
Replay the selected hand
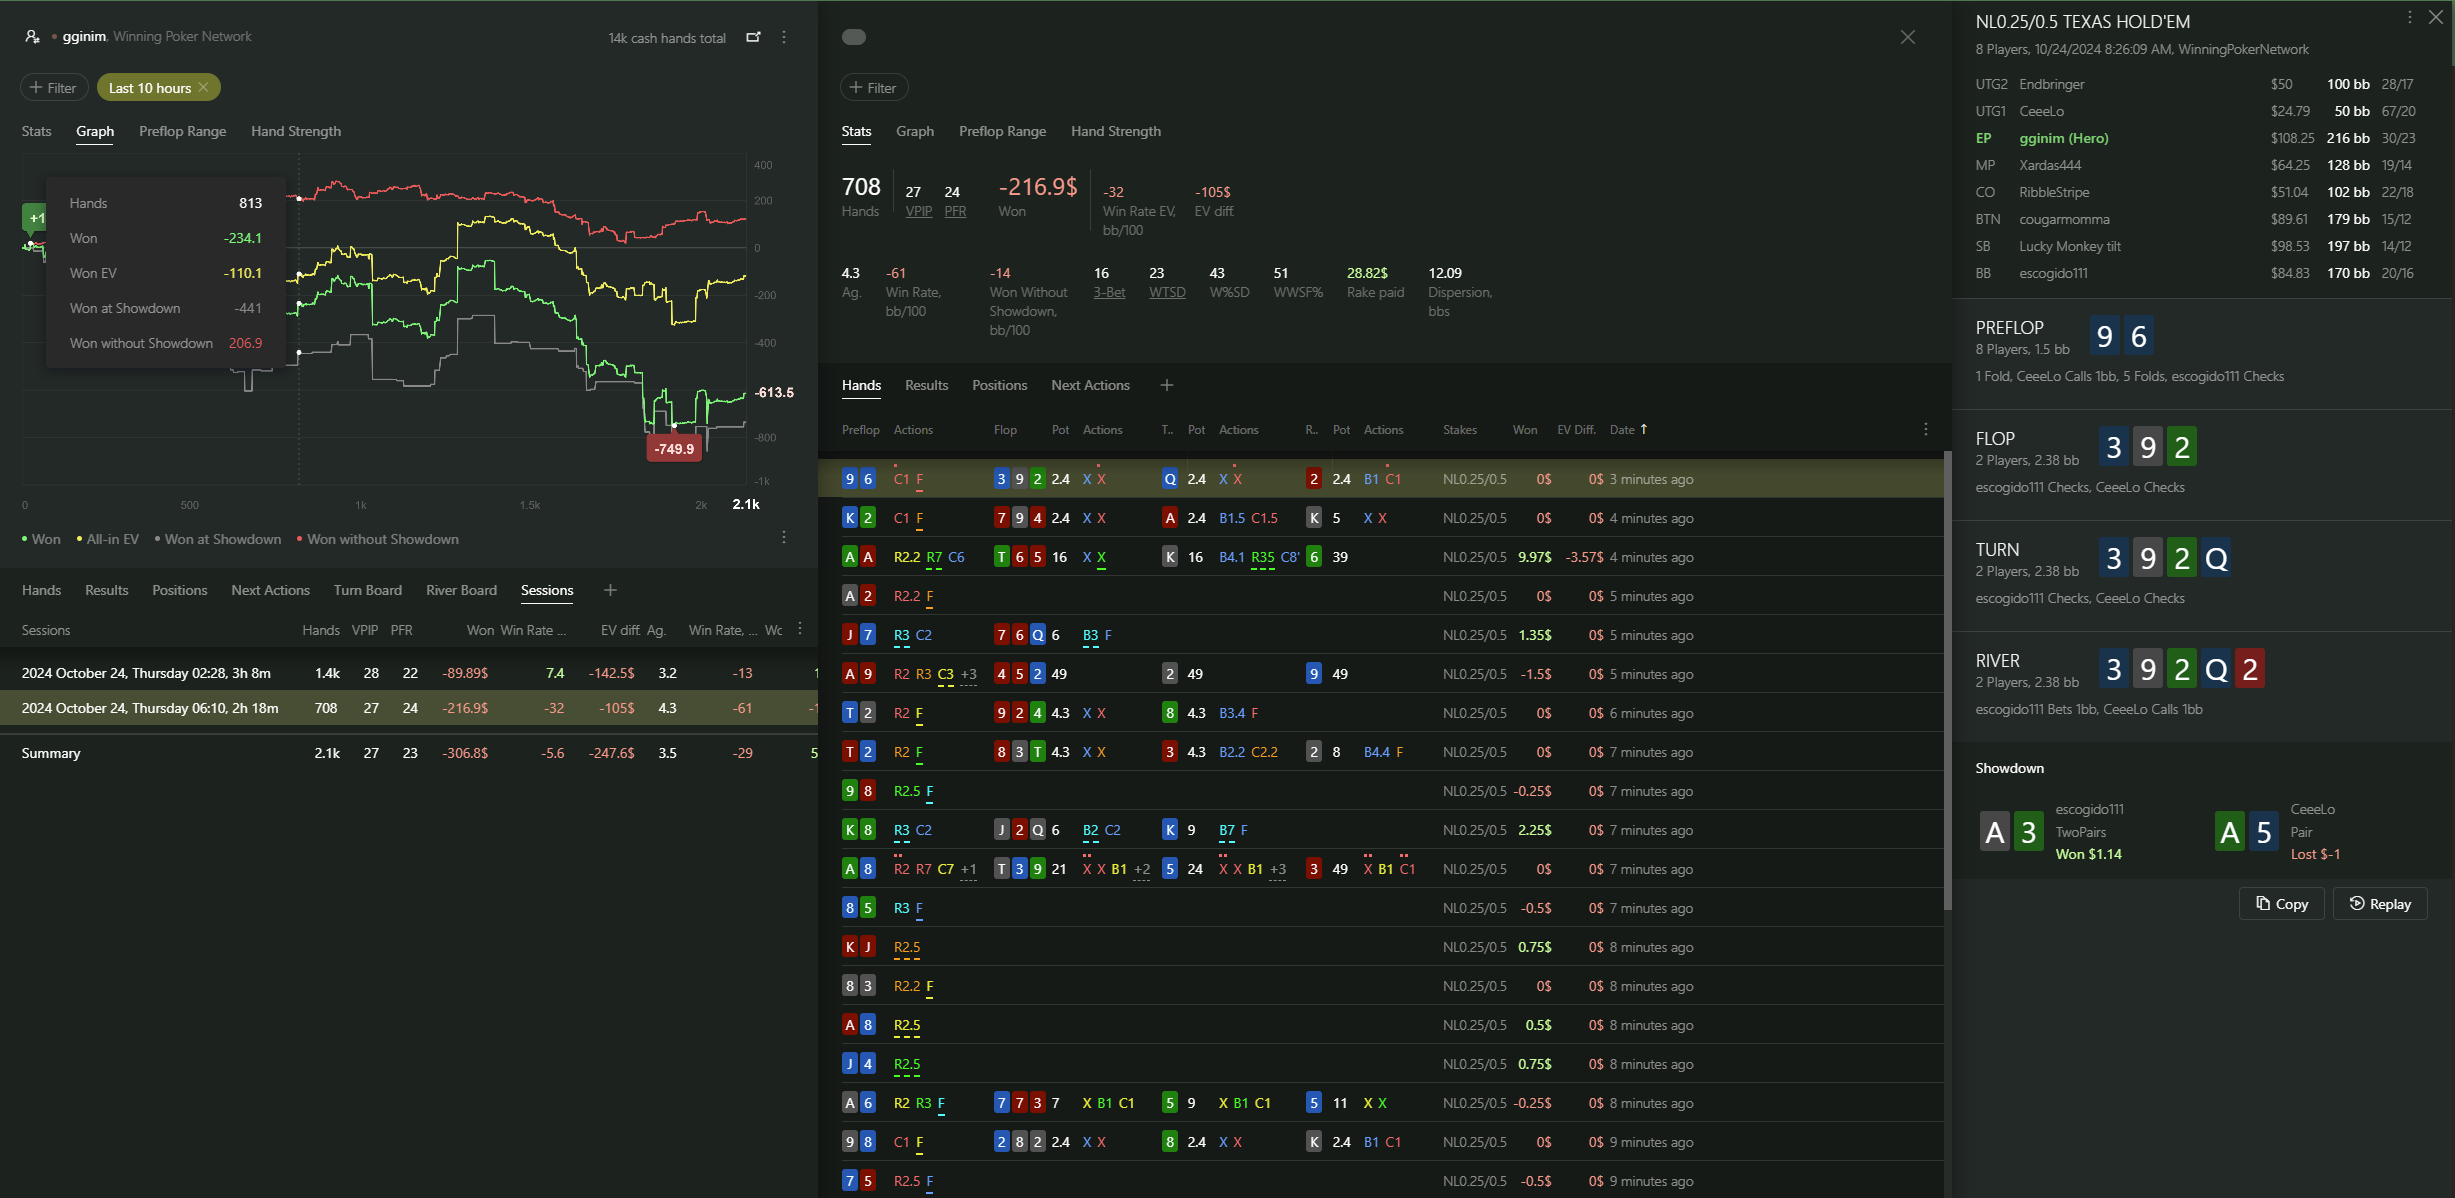pyautogui.click(x=2380, y=904)
